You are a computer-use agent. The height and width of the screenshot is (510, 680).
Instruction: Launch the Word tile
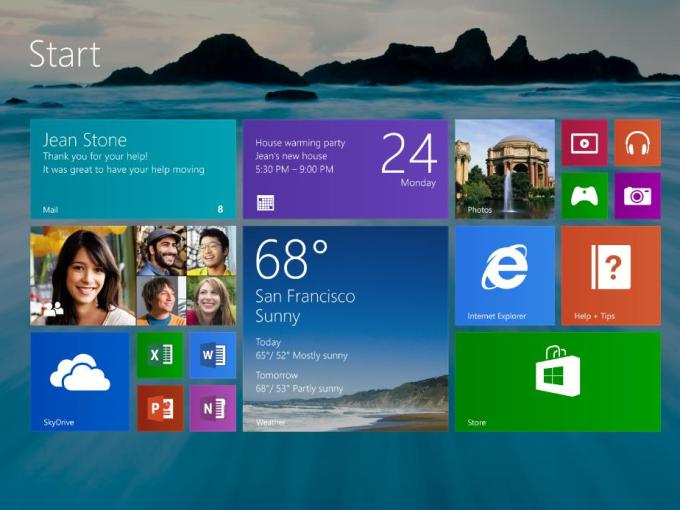213,355
